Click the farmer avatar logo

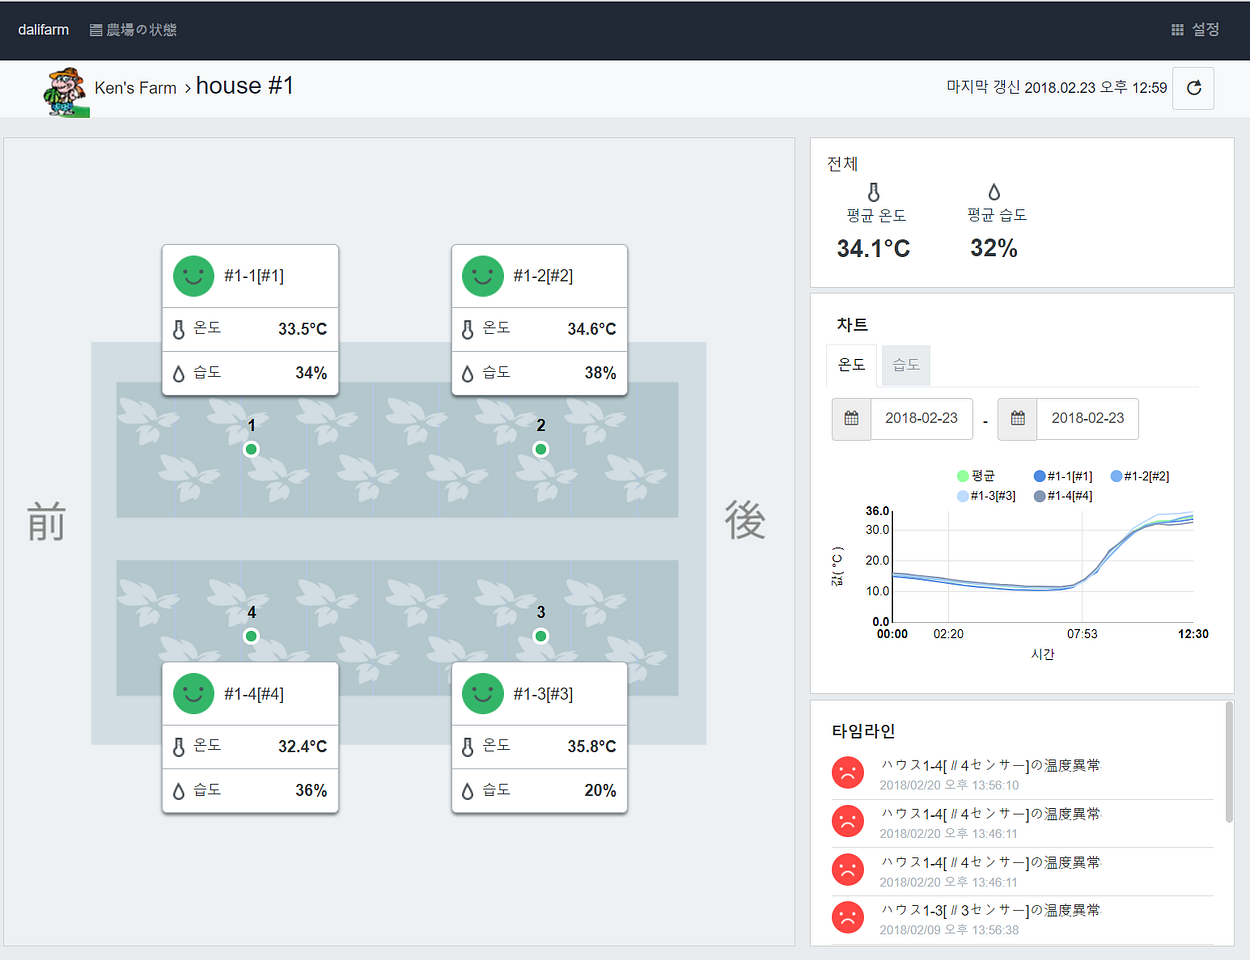click(x=66, y=92)
